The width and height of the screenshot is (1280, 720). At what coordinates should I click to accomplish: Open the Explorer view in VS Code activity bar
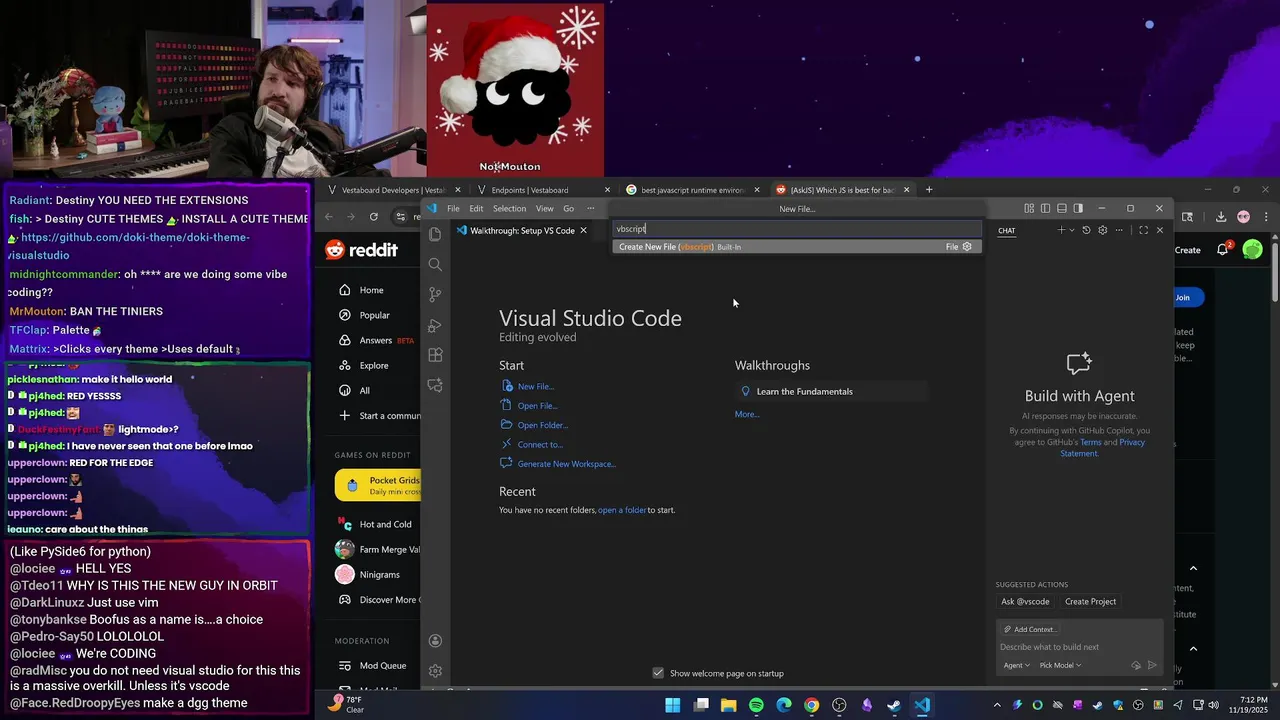435,234
